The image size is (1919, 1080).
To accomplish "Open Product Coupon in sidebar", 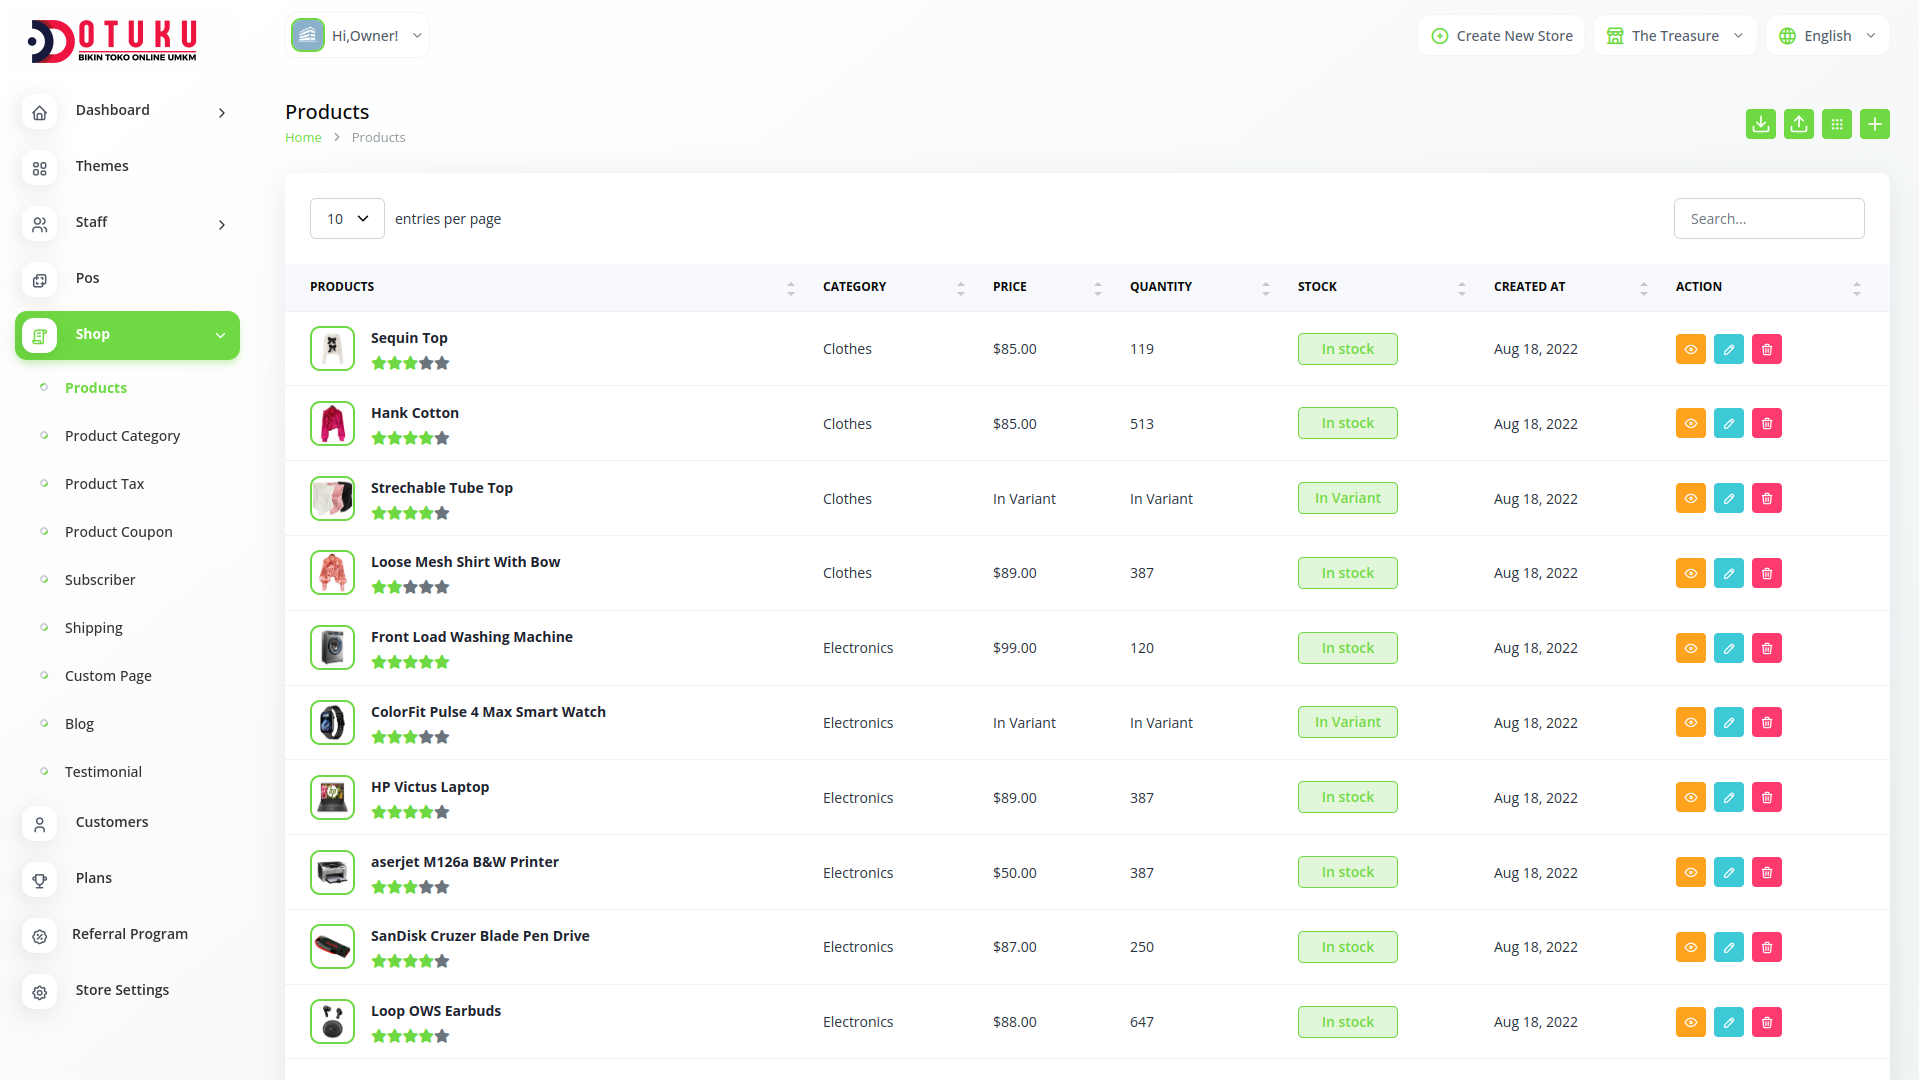I will [x=118, y=532].
